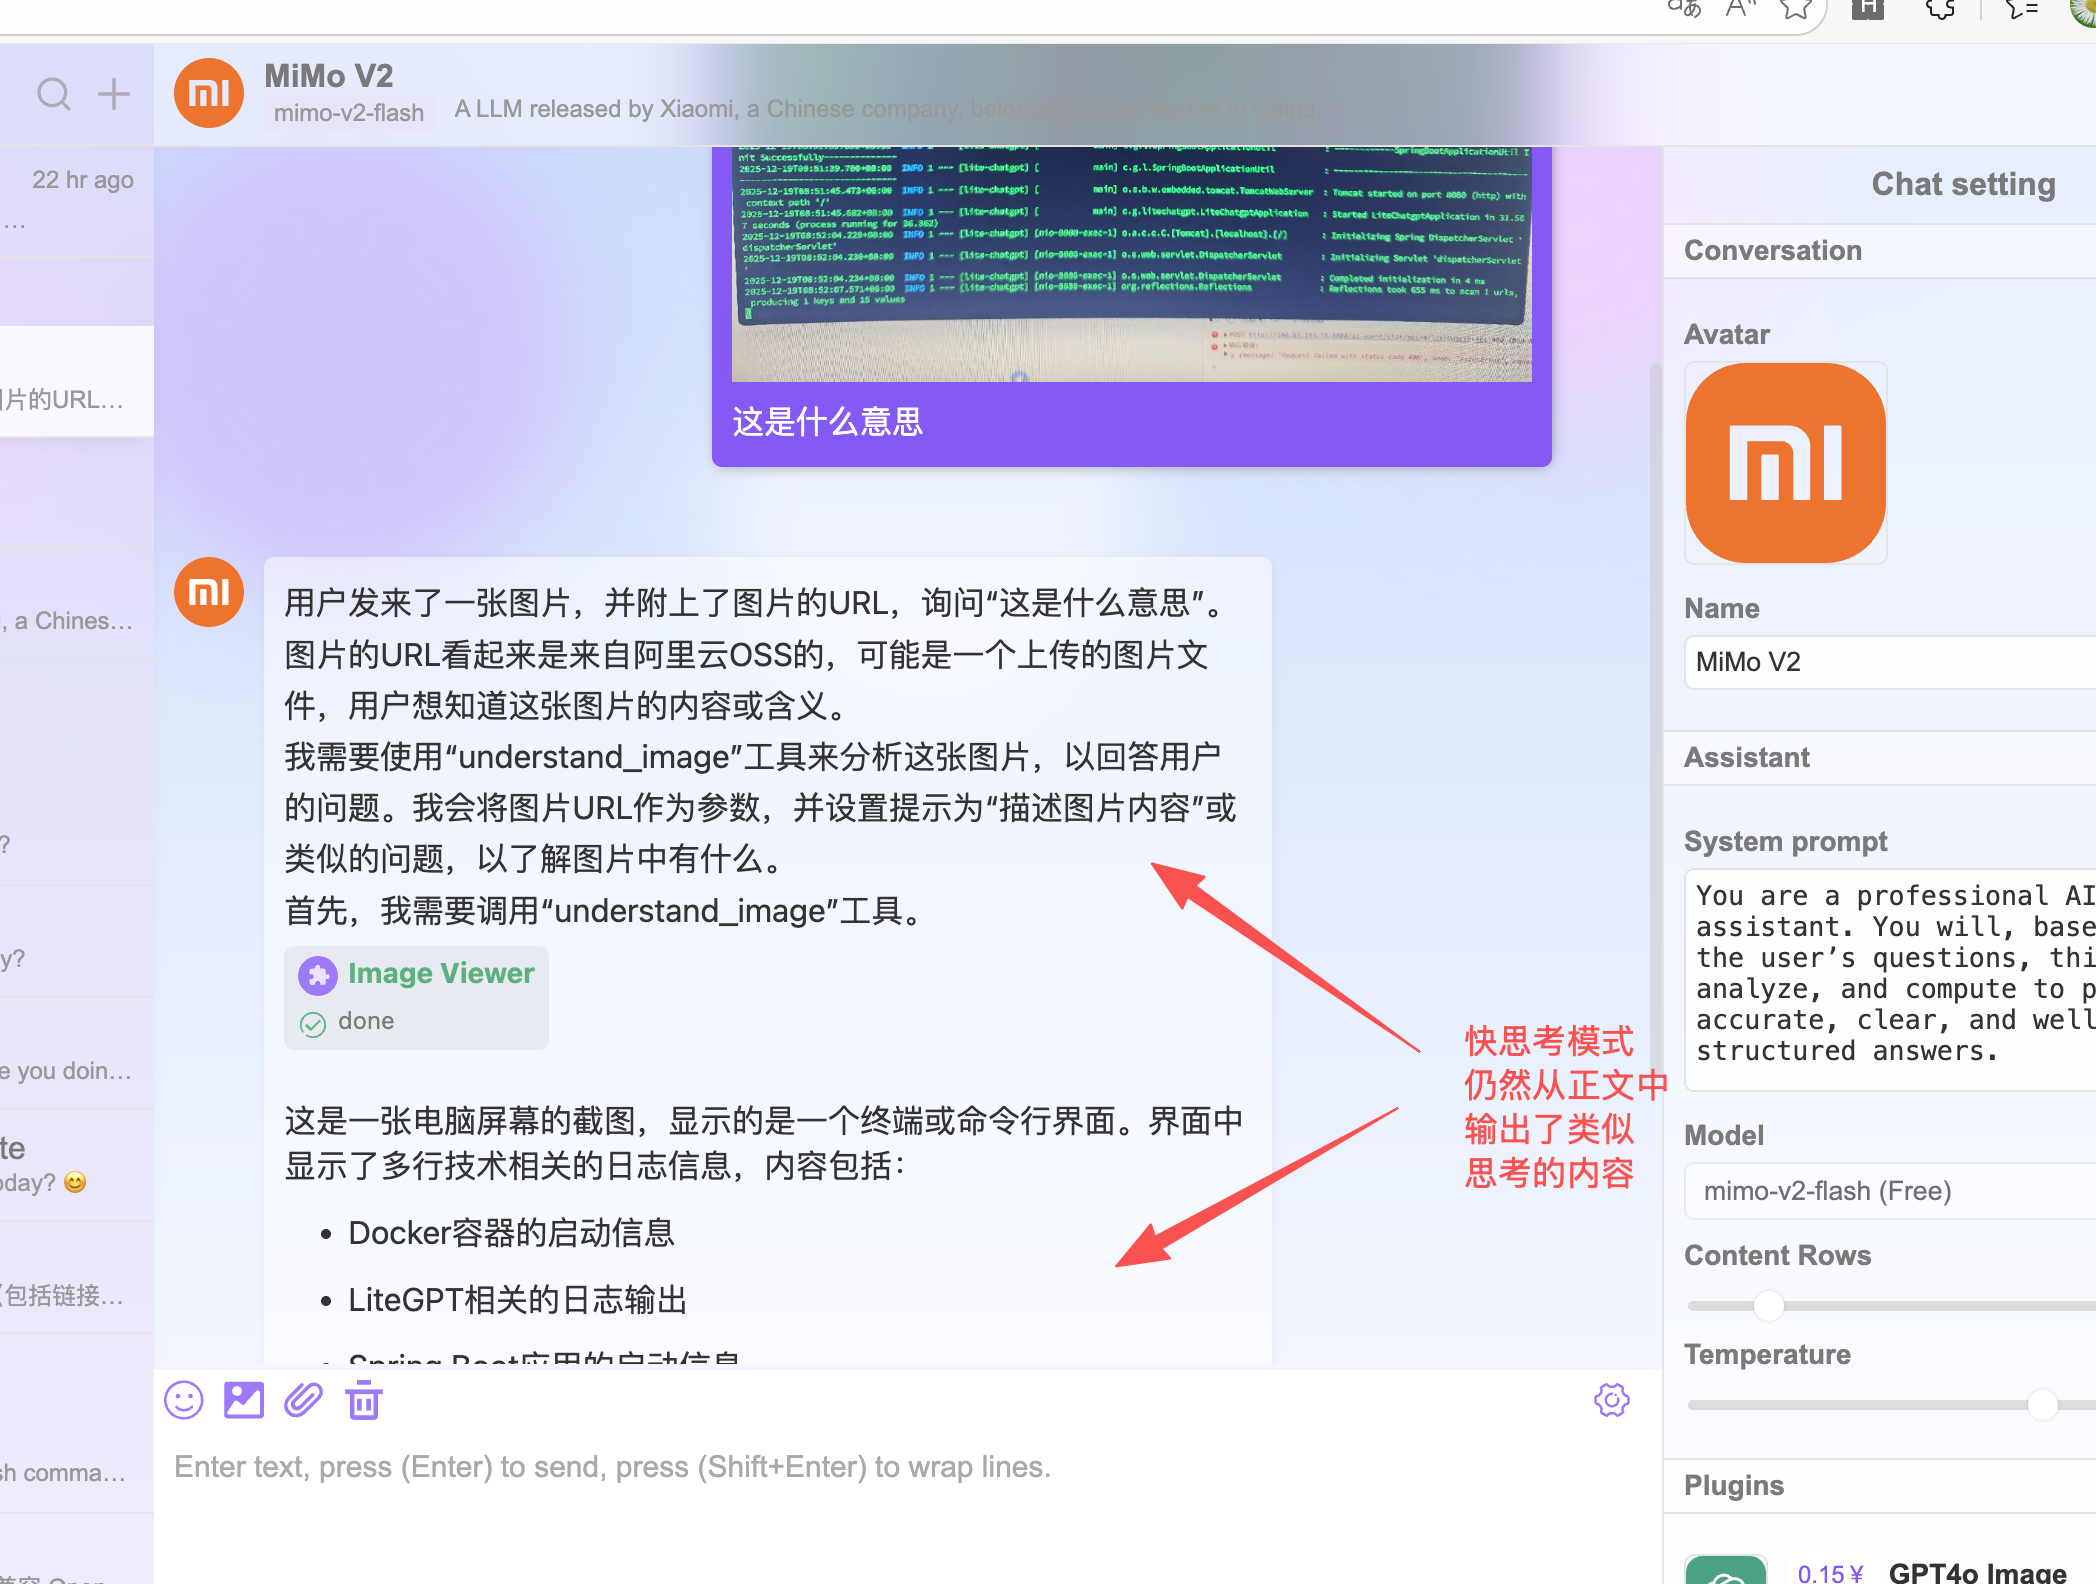This screenshot has height=1584, width=2096.
Task: Click the Image Viewer plugin icon
Action: (x=318, y=975)
